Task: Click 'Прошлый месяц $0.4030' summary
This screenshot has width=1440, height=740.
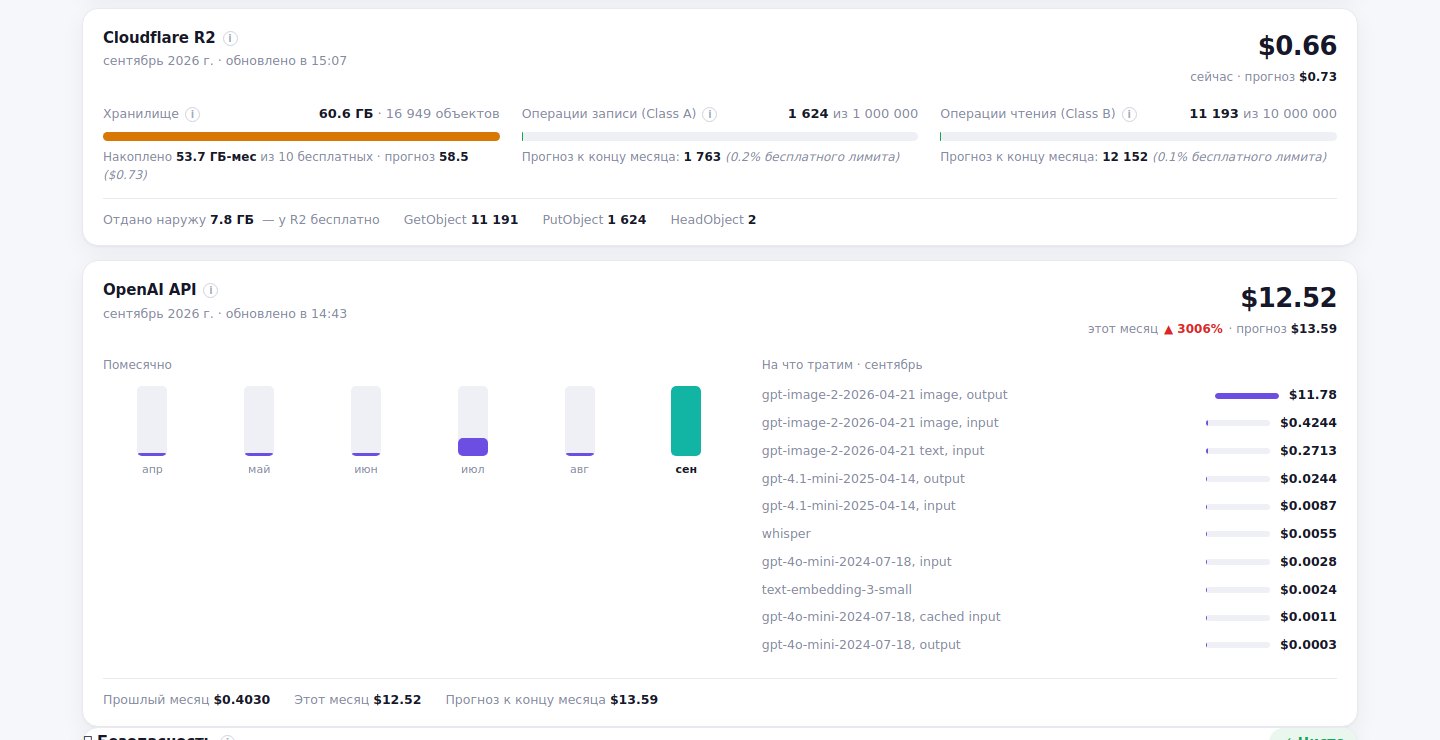Action: pyautogui.click(x=187, y=700)
